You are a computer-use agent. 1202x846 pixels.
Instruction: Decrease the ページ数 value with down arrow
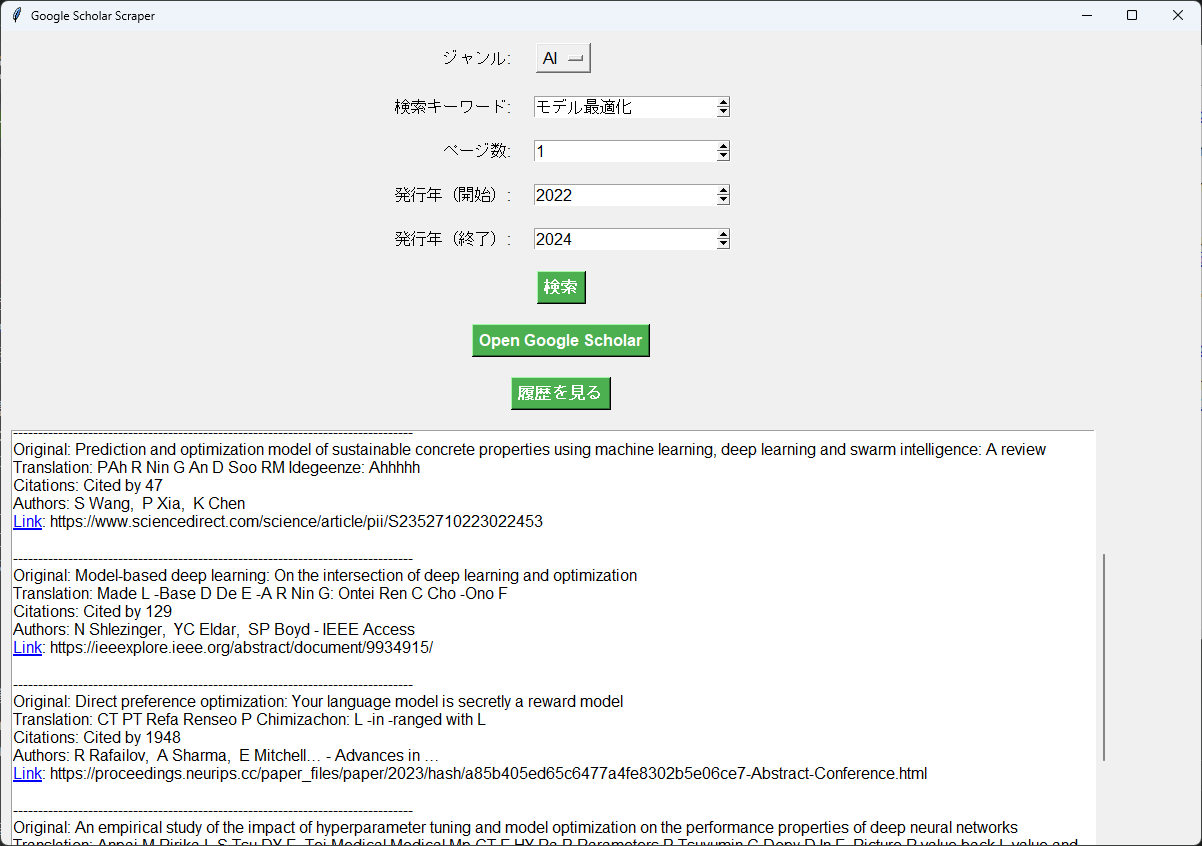(723, 156)
